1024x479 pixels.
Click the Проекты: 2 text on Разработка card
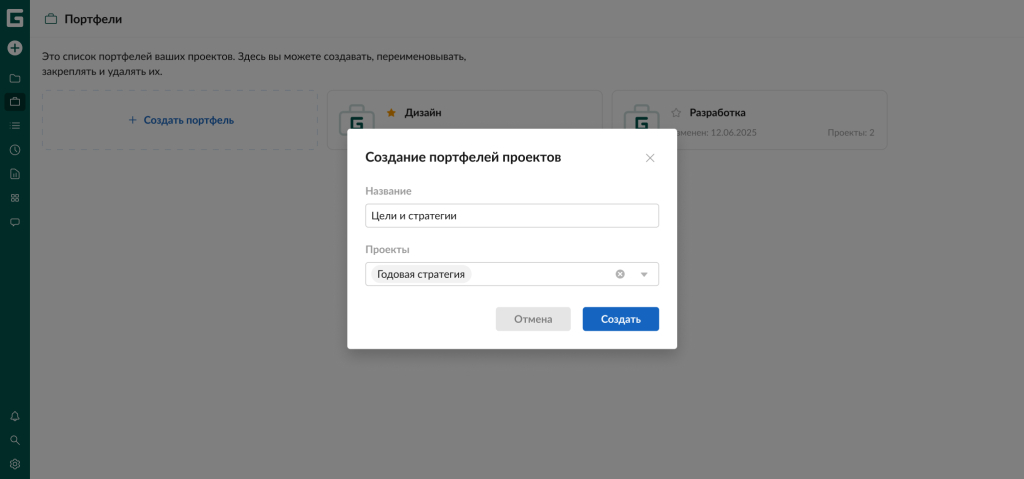(851, 133)
